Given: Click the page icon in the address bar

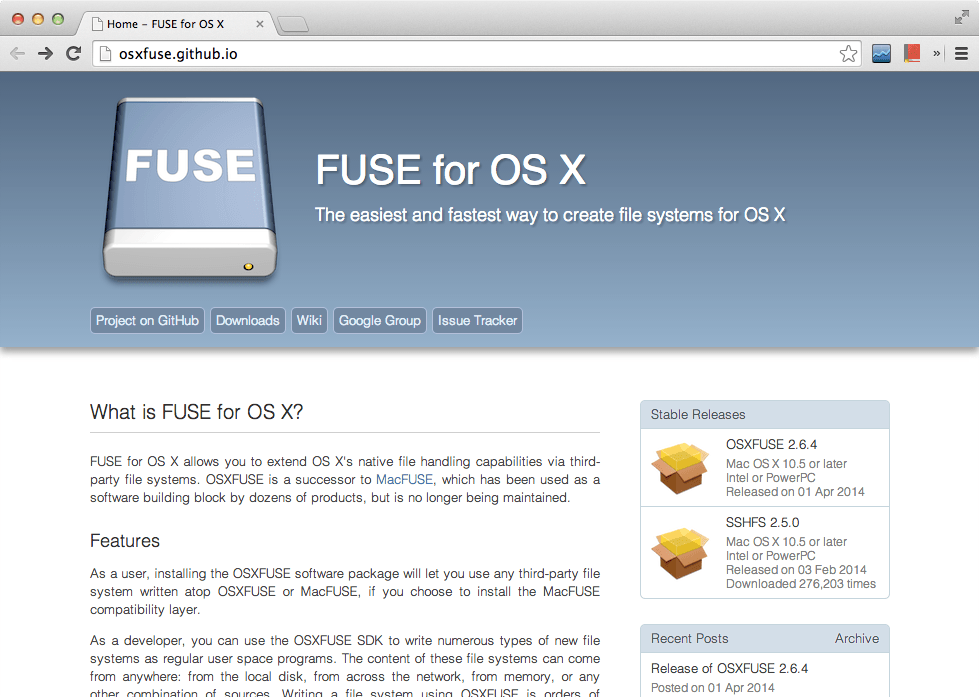Looking at the screenshot, I should click(x=106, y=54).
